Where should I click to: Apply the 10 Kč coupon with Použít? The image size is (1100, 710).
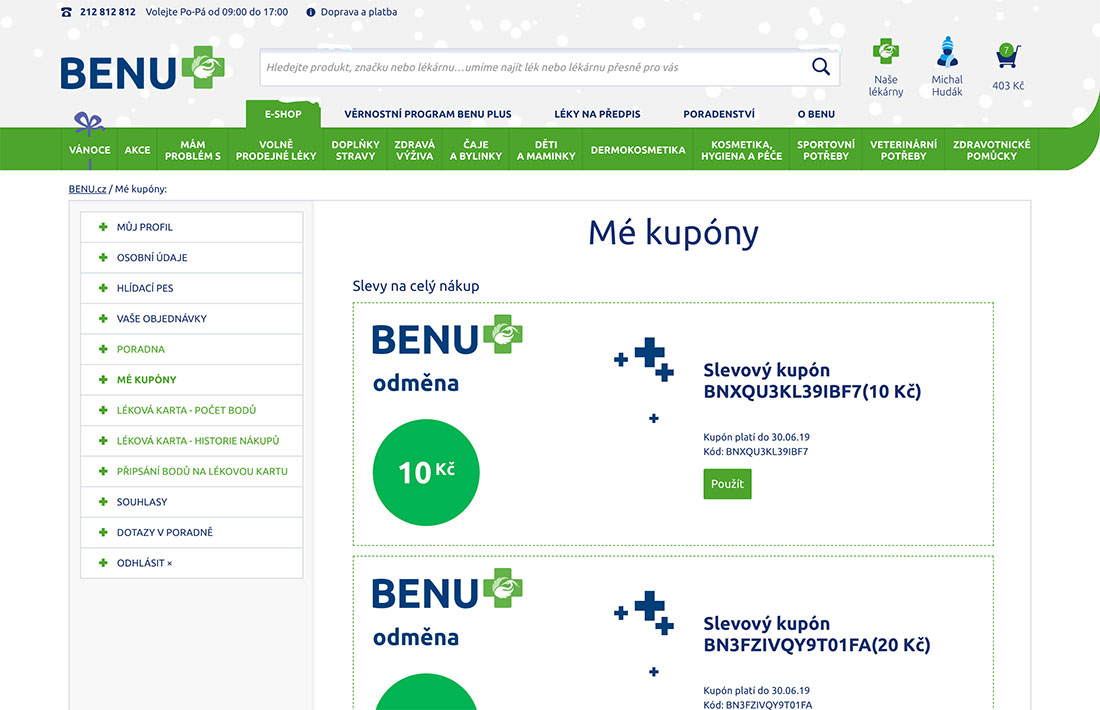tap(727, 484)
